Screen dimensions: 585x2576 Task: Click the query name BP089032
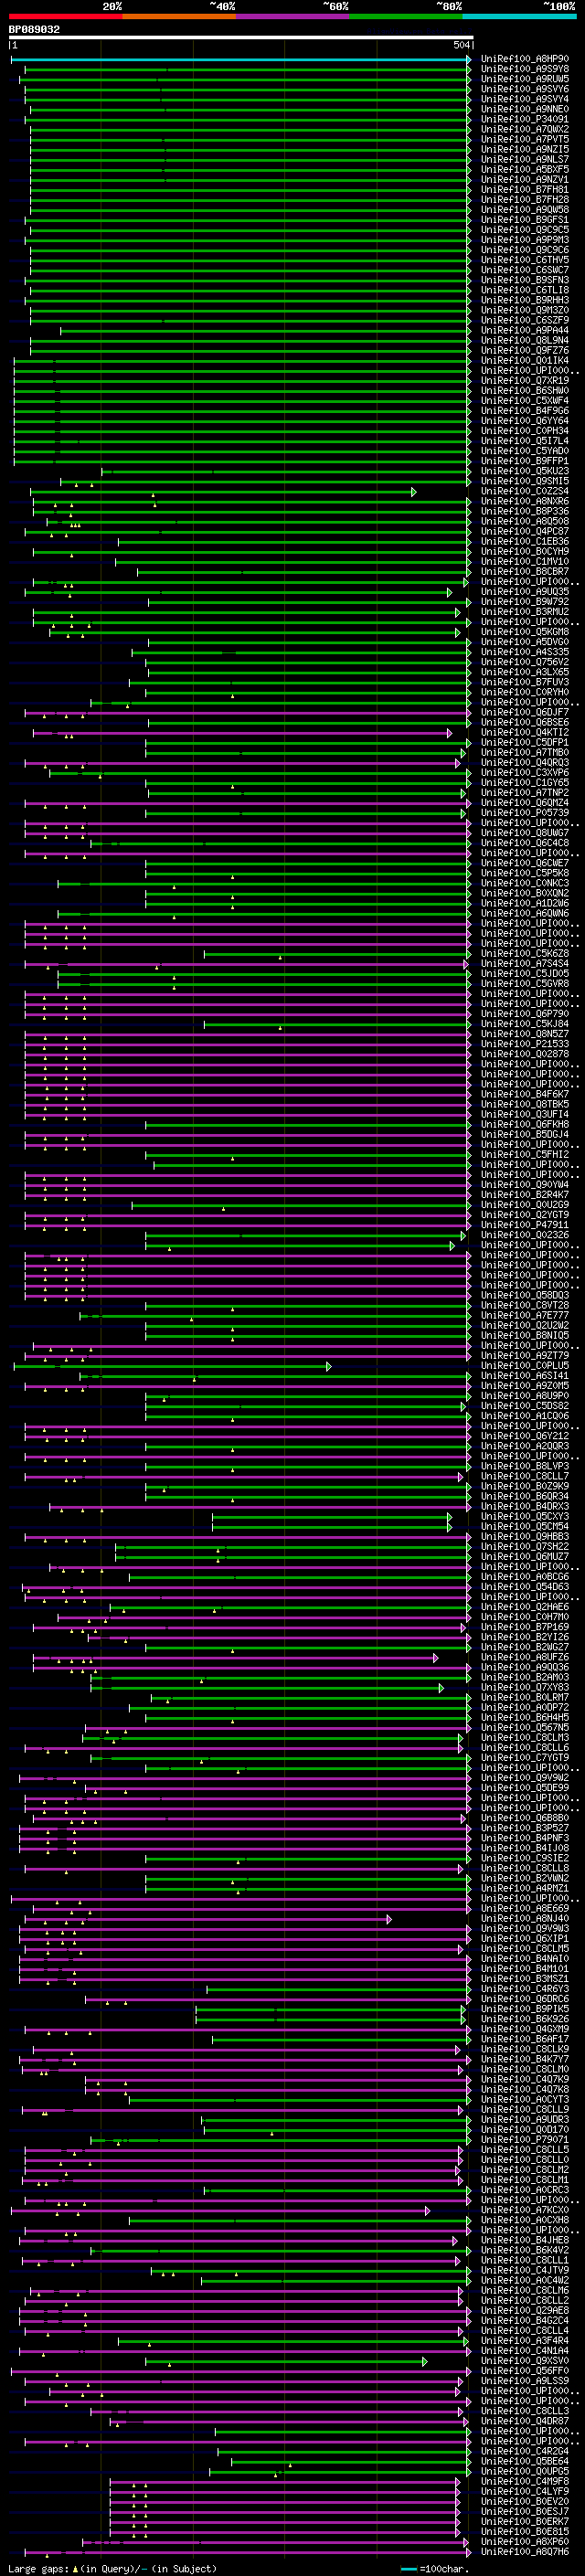pos(35,30)
